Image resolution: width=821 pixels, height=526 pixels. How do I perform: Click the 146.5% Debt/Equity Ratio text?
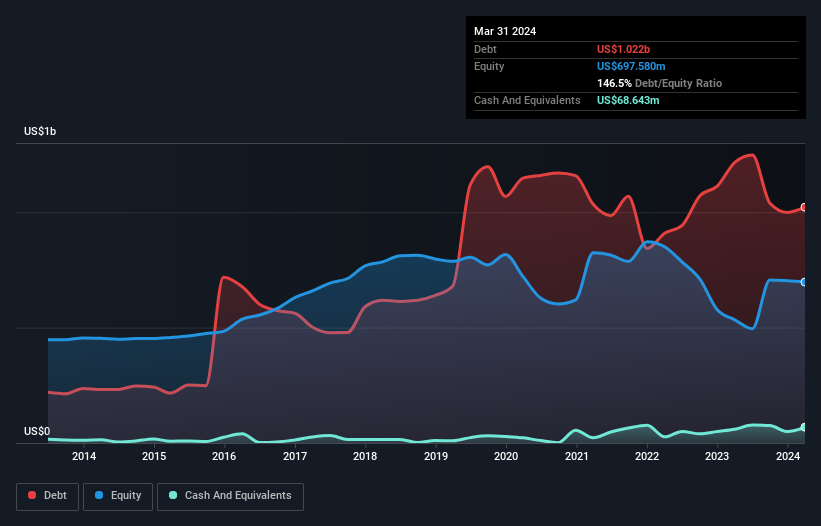pyautogui.click(x=659, y=83)
